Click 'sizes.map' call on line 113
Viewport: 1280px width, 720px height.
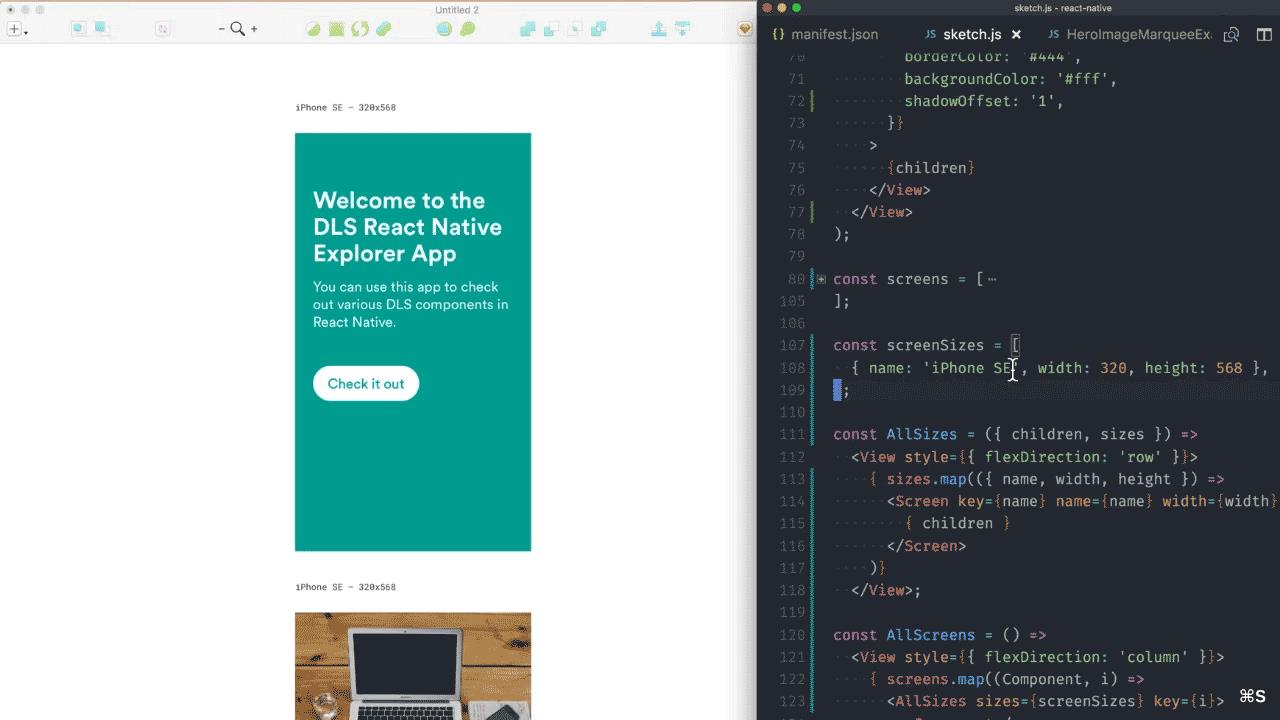[x=926, y=479]
